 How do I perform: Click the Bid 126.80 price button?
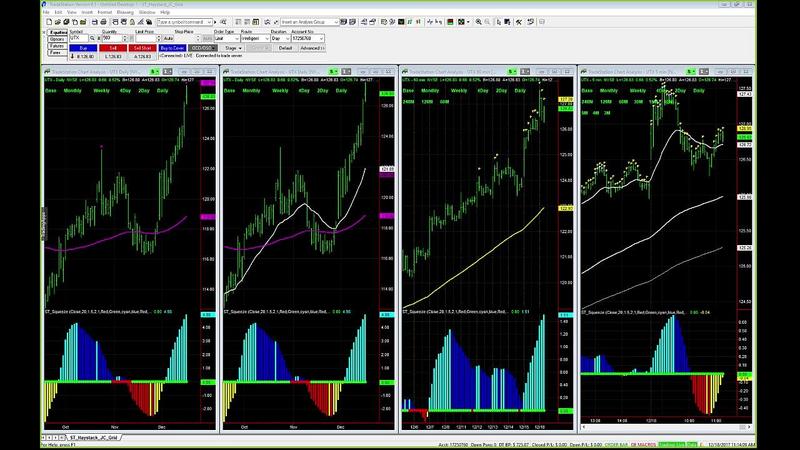[83, 56]
